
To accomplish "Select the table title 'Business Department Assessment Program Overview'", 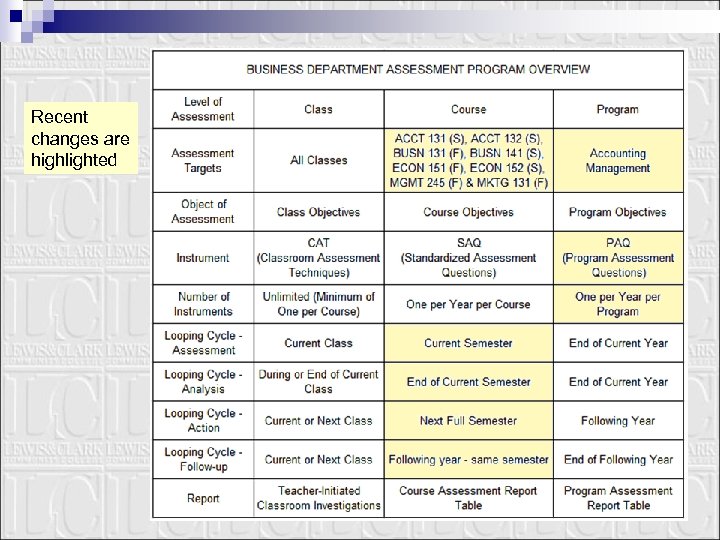I will click(418, 70).
